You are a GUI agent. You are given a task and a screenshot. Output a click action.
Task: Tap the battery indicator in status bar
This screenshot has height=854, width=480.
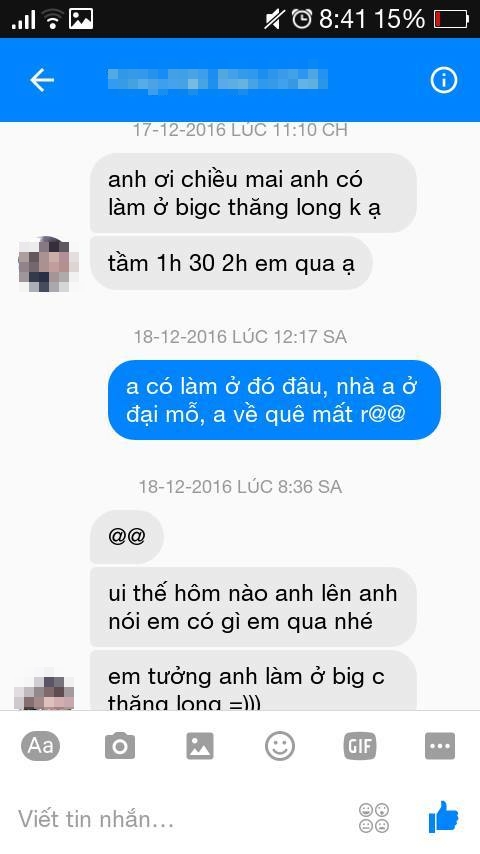coord(451,19)
